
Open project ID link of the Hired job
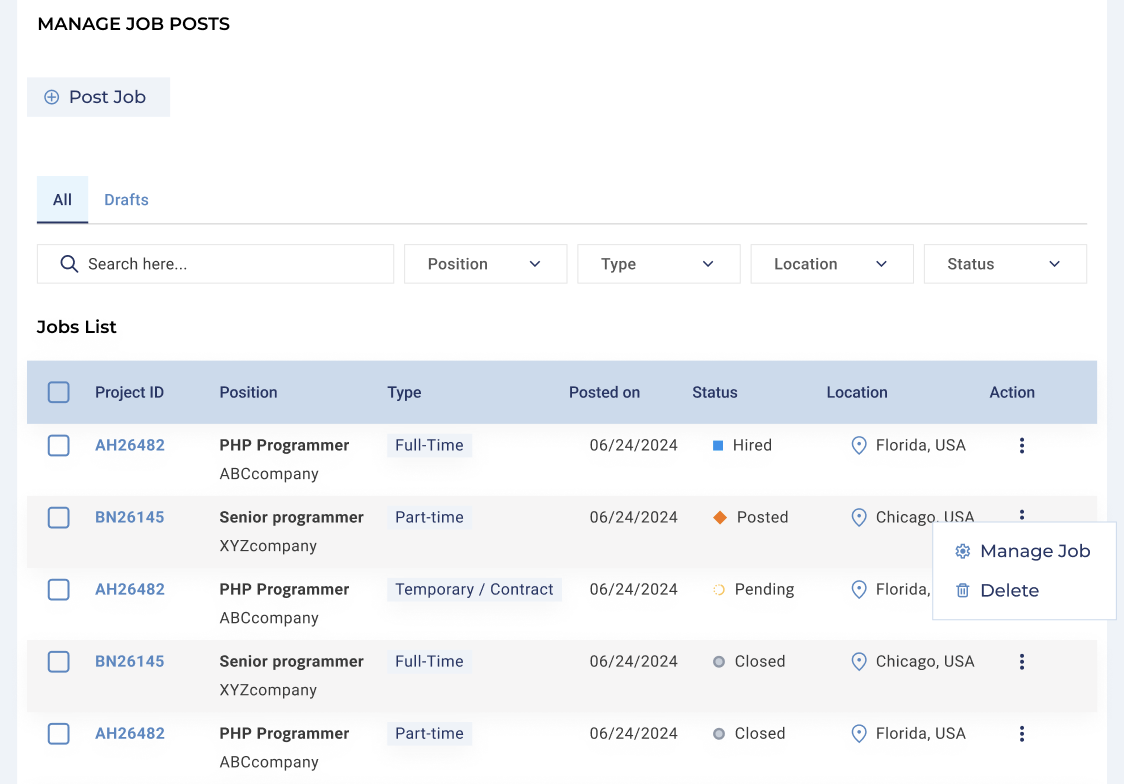[130, 446]
